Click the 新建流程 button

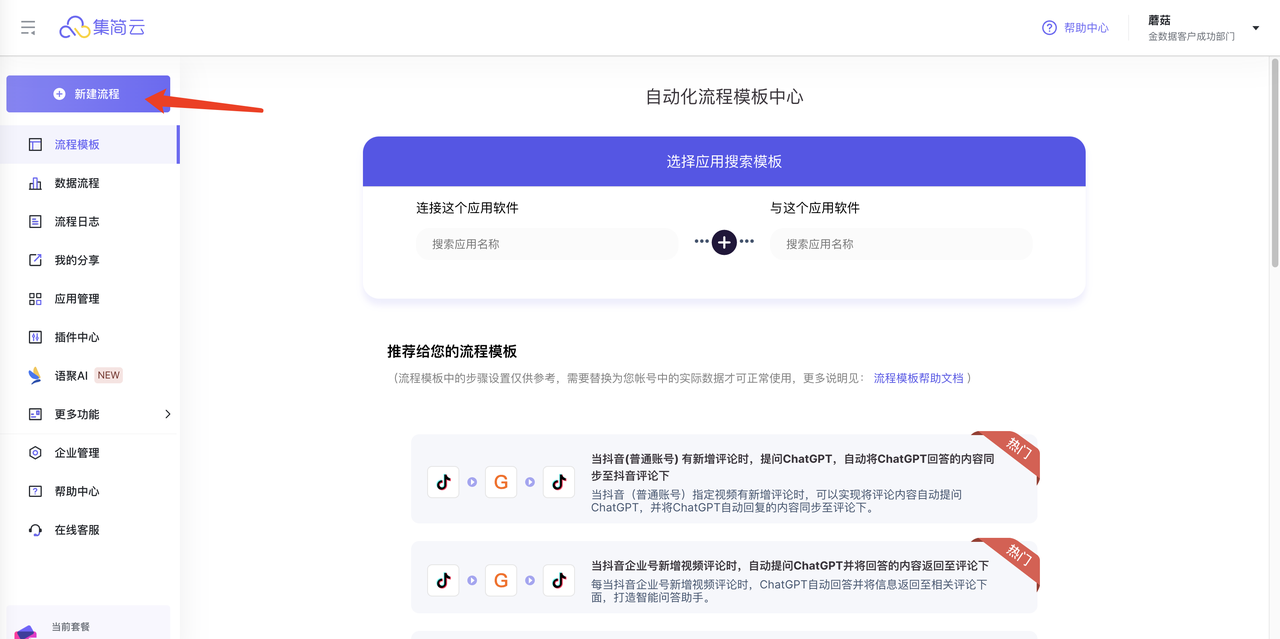(88, 94)
